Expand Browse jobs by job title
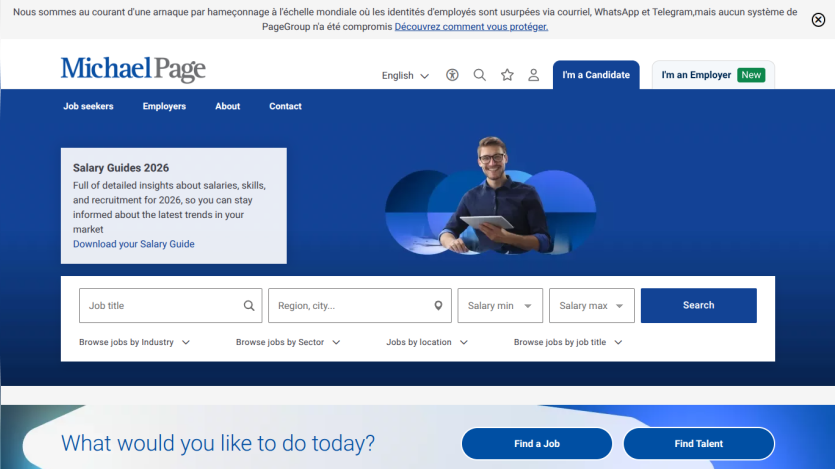835x469 pixels. 568,342
